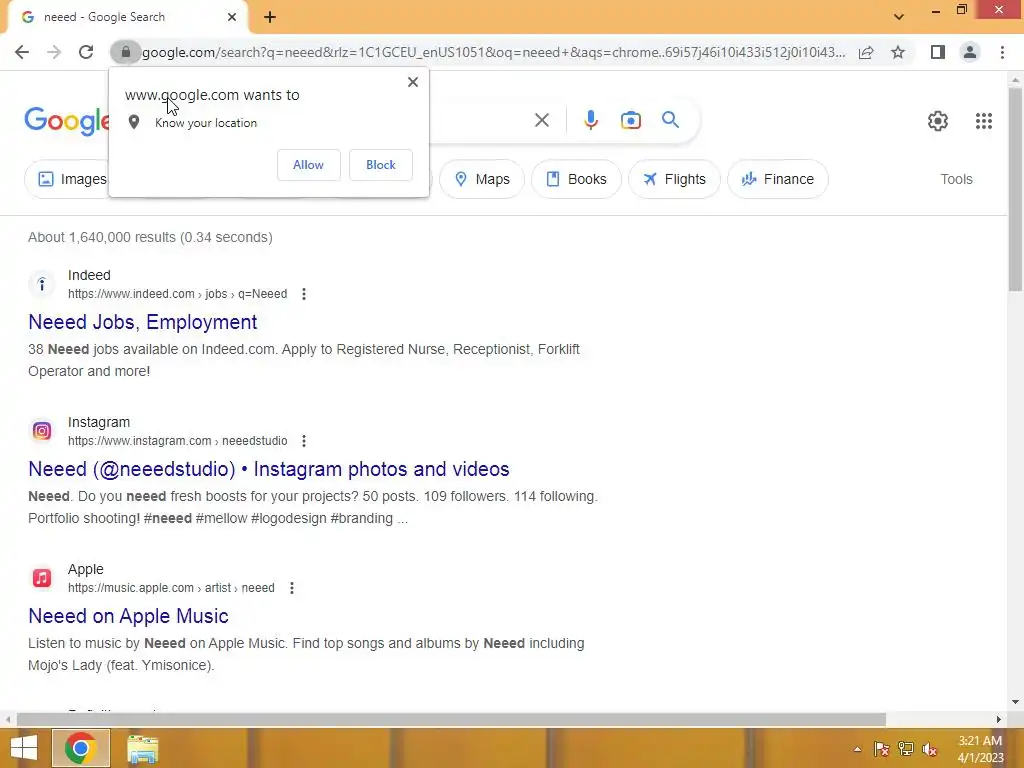Click the scroll down arrow
Viewport: 1024px width, 768px height.
tap(1015, 703)
